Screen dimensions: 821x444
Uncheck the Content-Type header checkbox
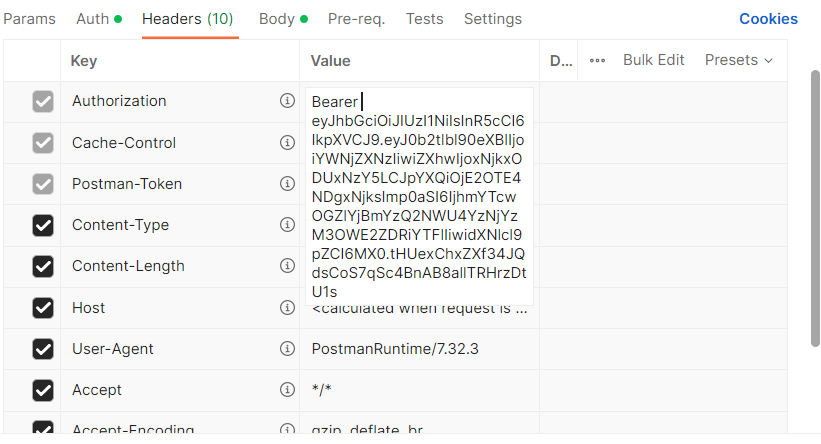[43, 225]
